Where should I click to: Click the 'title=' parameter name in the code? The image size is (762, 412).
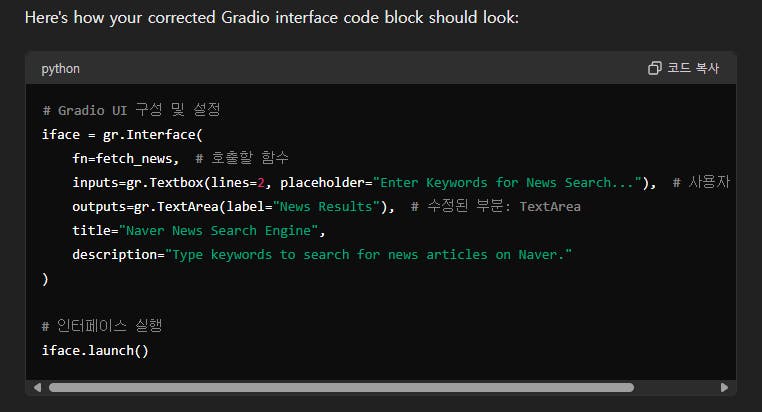click(x=95, y=230)
